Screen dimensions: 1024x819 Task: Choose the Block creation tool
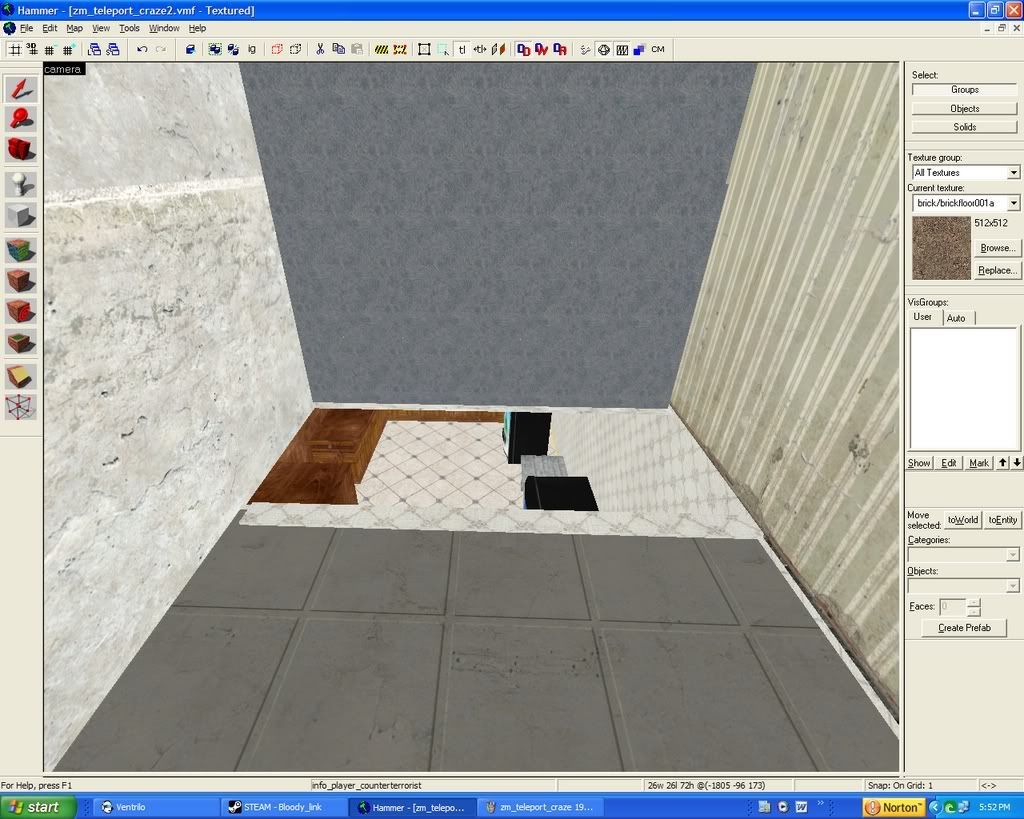(x=21, y=215)
